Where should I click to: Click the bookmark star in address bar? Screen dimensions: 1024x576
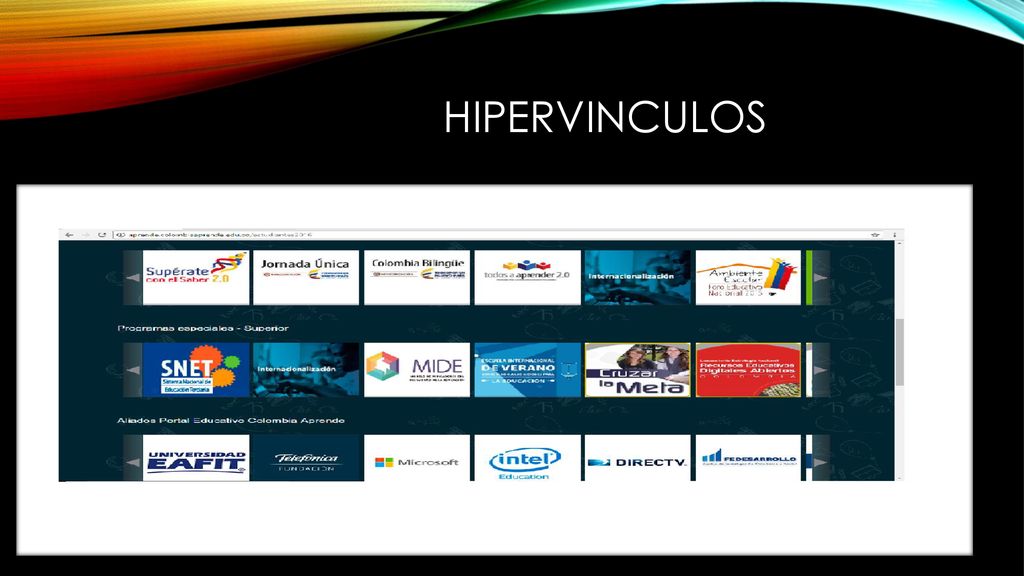875,234
